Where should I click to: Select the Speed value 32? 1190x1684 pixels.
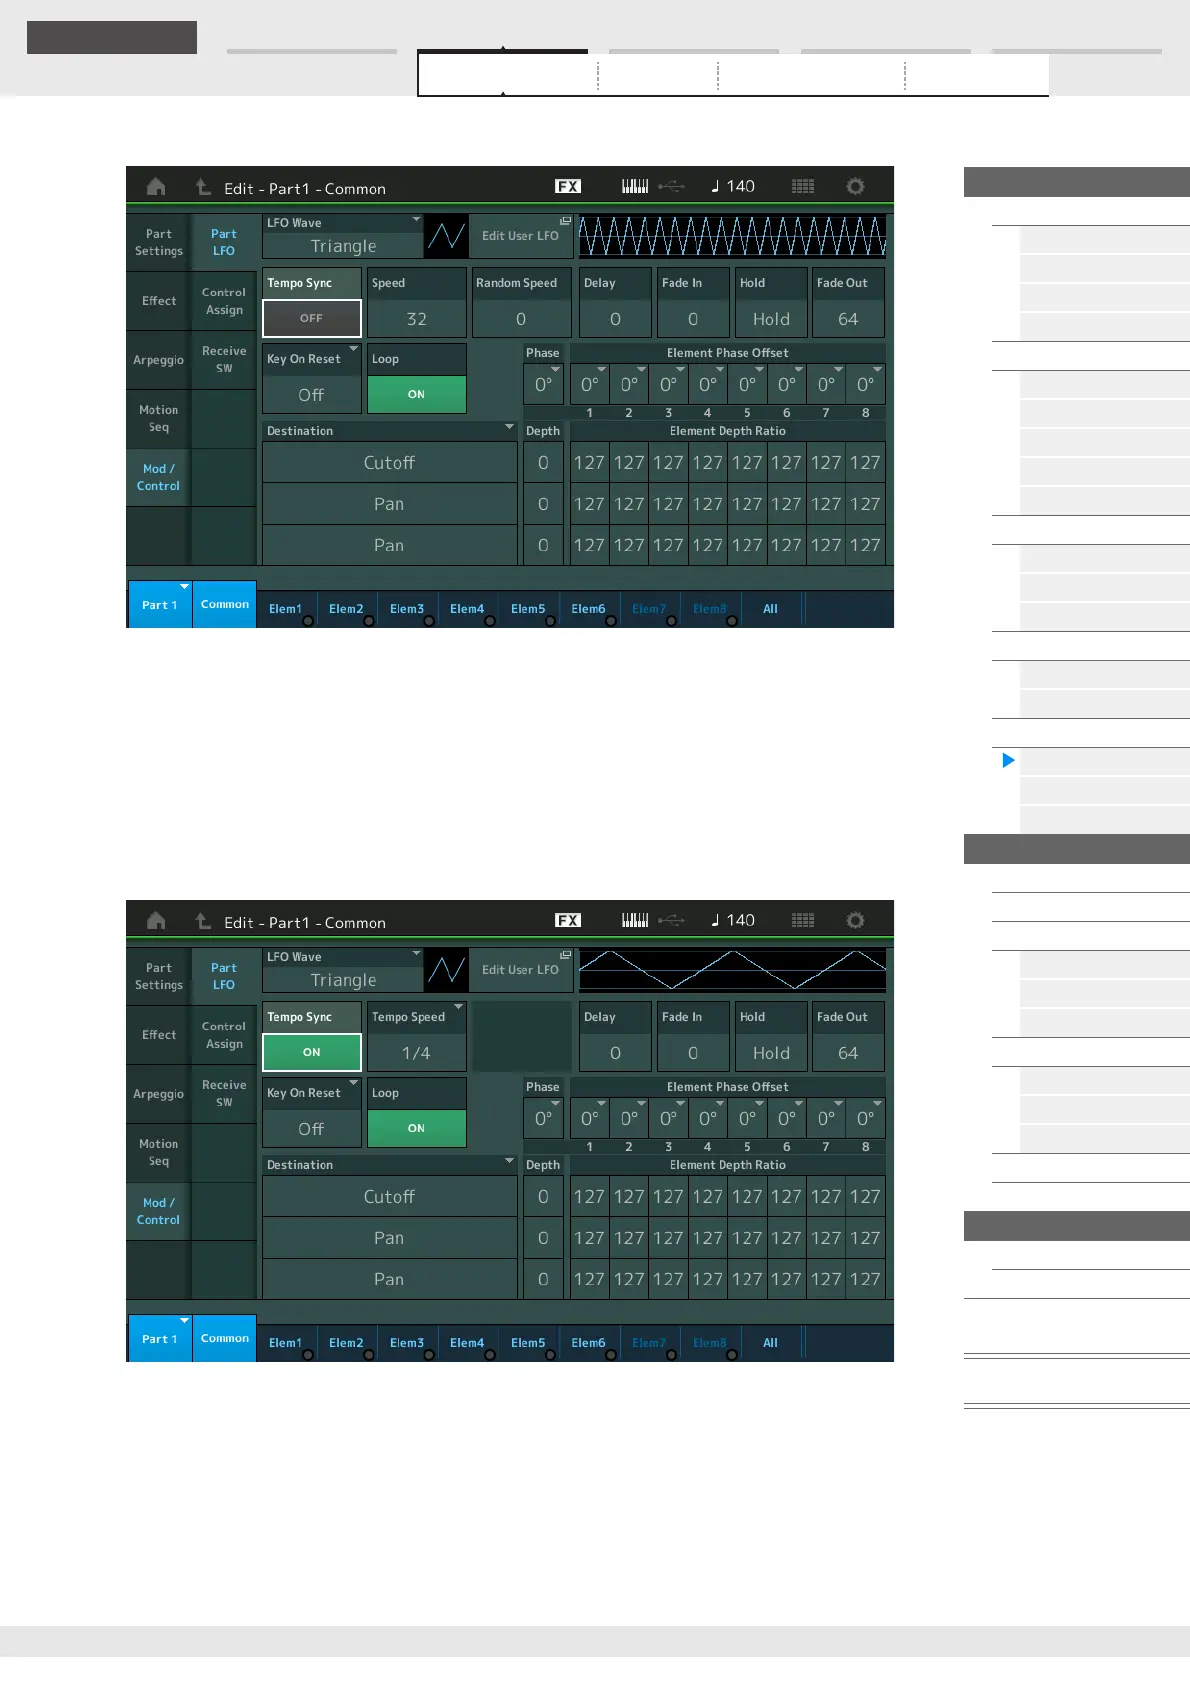417,319
